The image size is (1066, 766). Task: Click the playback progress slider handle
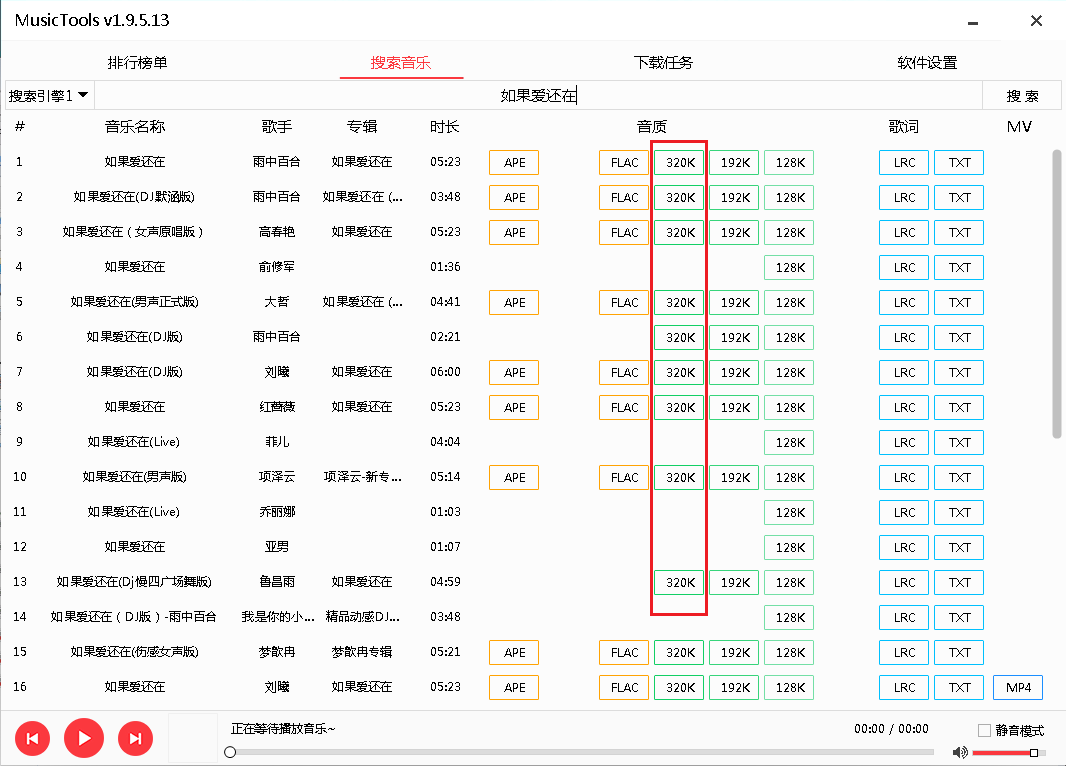tap(230, 752)
